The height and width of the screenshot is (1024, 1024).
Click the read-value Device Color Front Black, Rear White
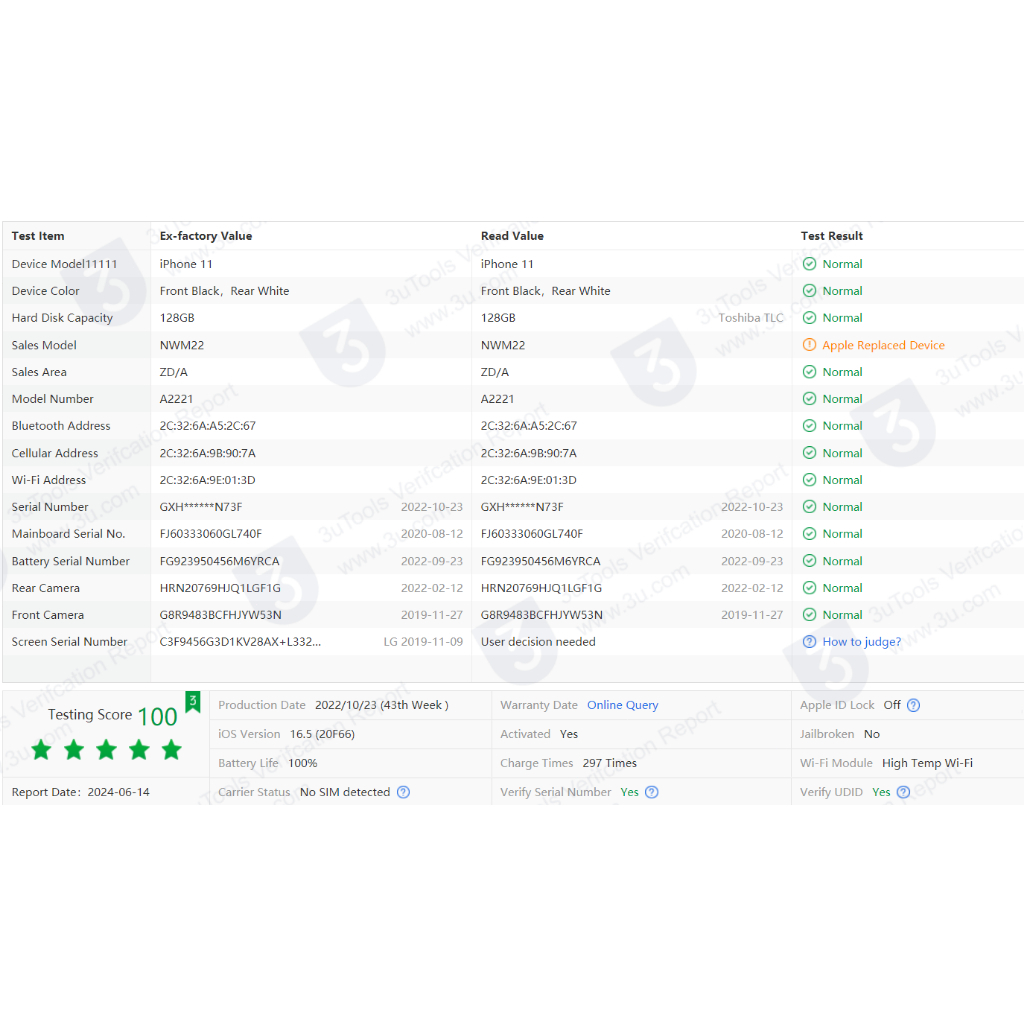click(x=546, y=291)
